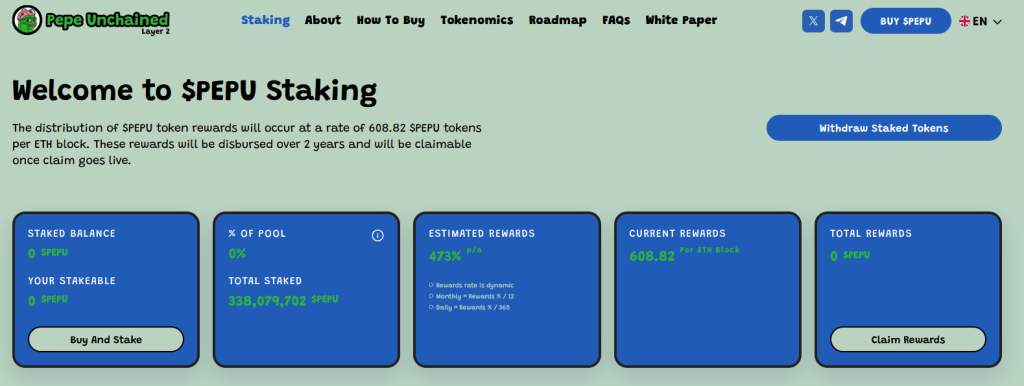Click the Withdraw Staked Tokens button
The image size is (1024, 386).
(x=884, y=128)
